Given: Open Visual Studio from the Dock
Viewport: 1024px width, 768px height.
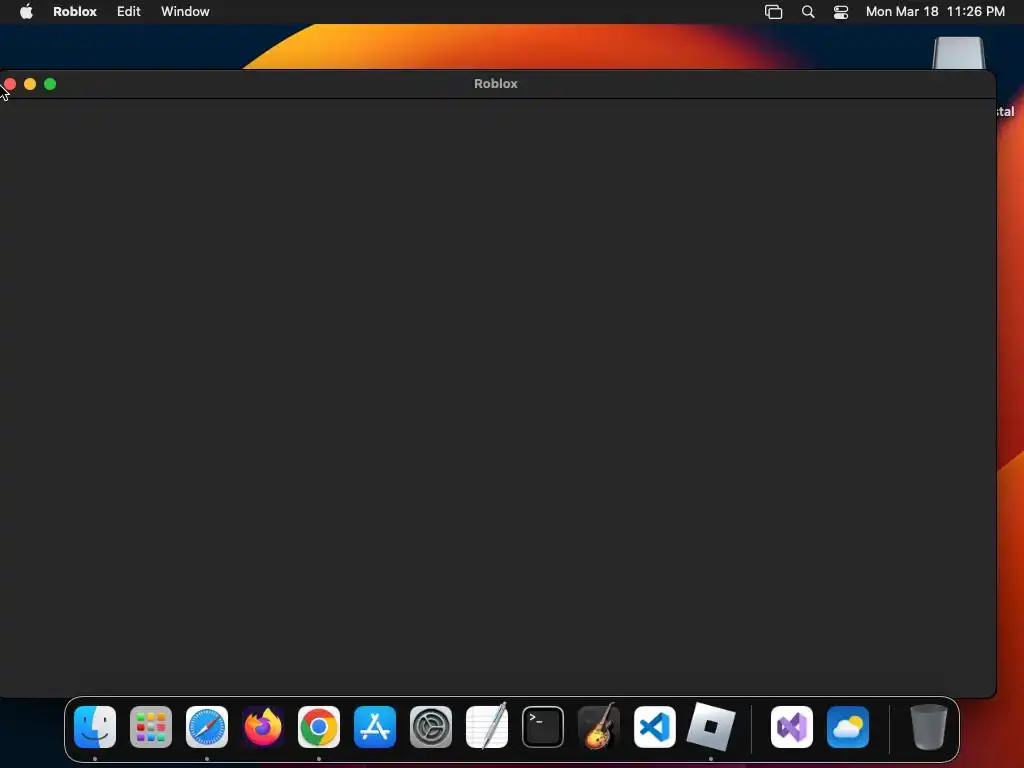Looking at the screenshot, I should click(x=792, y=727).
